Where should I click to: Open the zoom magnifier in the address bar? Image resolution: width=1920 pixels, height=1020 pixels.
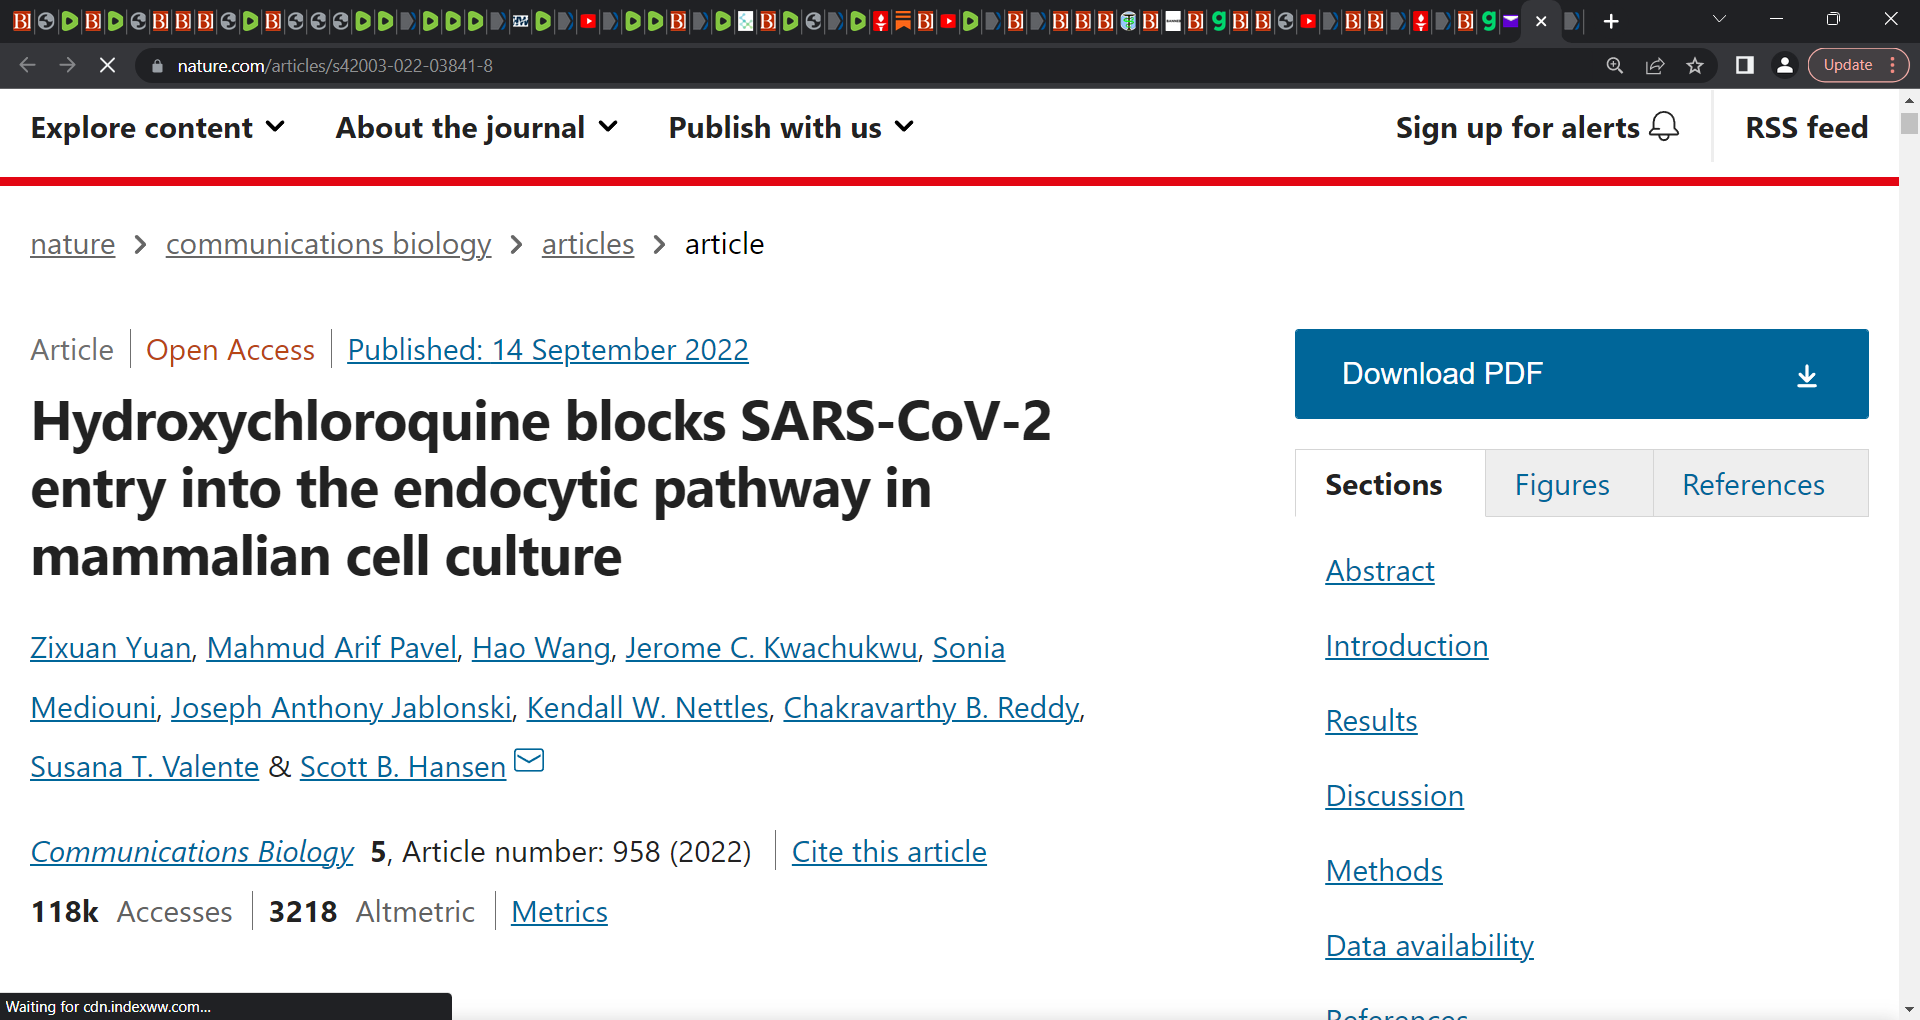click(x=1614, y=65)
